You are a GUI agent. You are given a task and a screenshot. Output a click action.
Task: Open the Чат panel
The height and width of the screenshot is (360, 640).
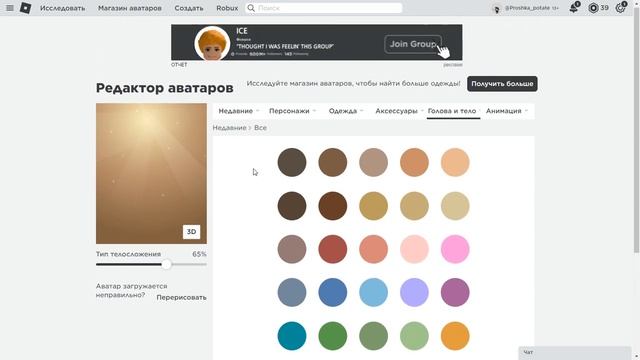pyautogui.click(x=575, y=353)
